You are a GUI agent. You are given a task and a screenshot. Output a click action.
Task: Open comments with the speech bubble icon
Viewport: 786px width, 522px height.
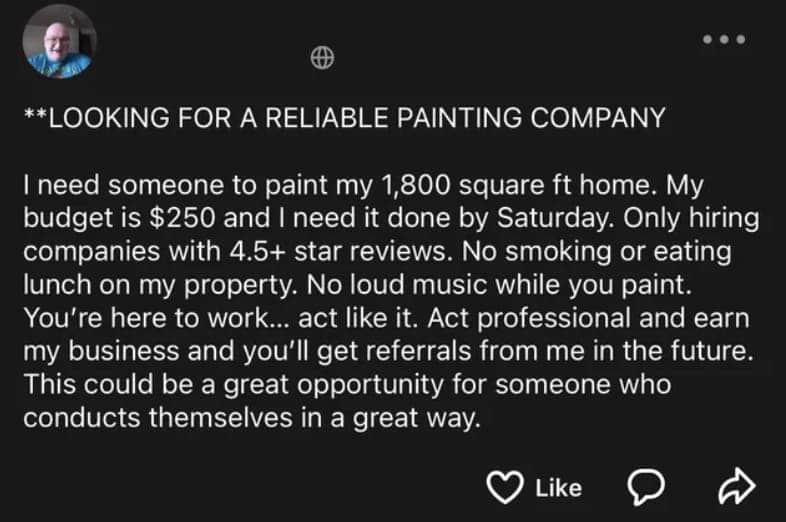point(649,486)
